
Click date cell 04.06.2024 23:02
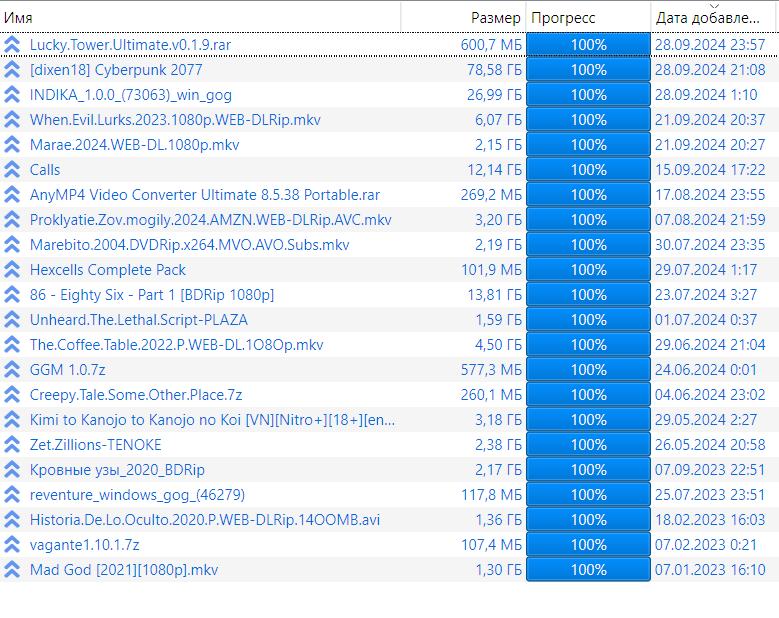point(710,395)
